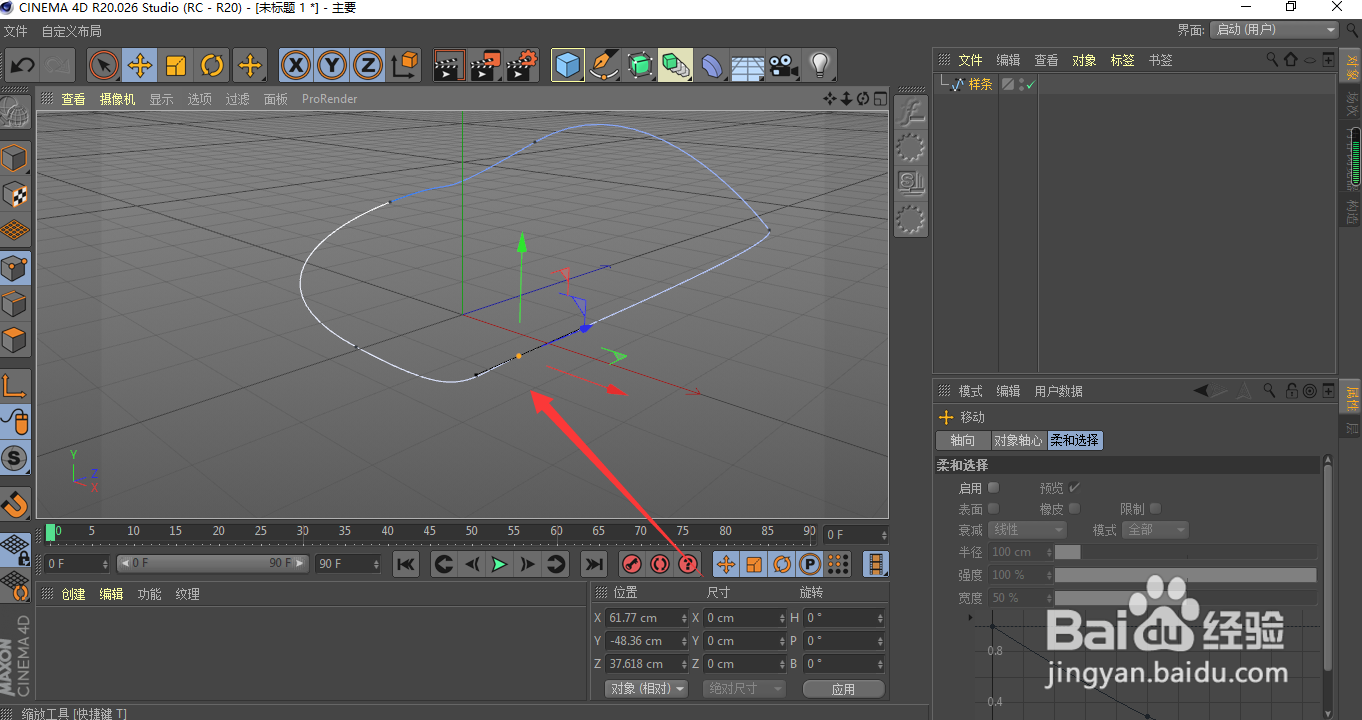Open the Subdivision Surface generators

(x=640, y=66)
